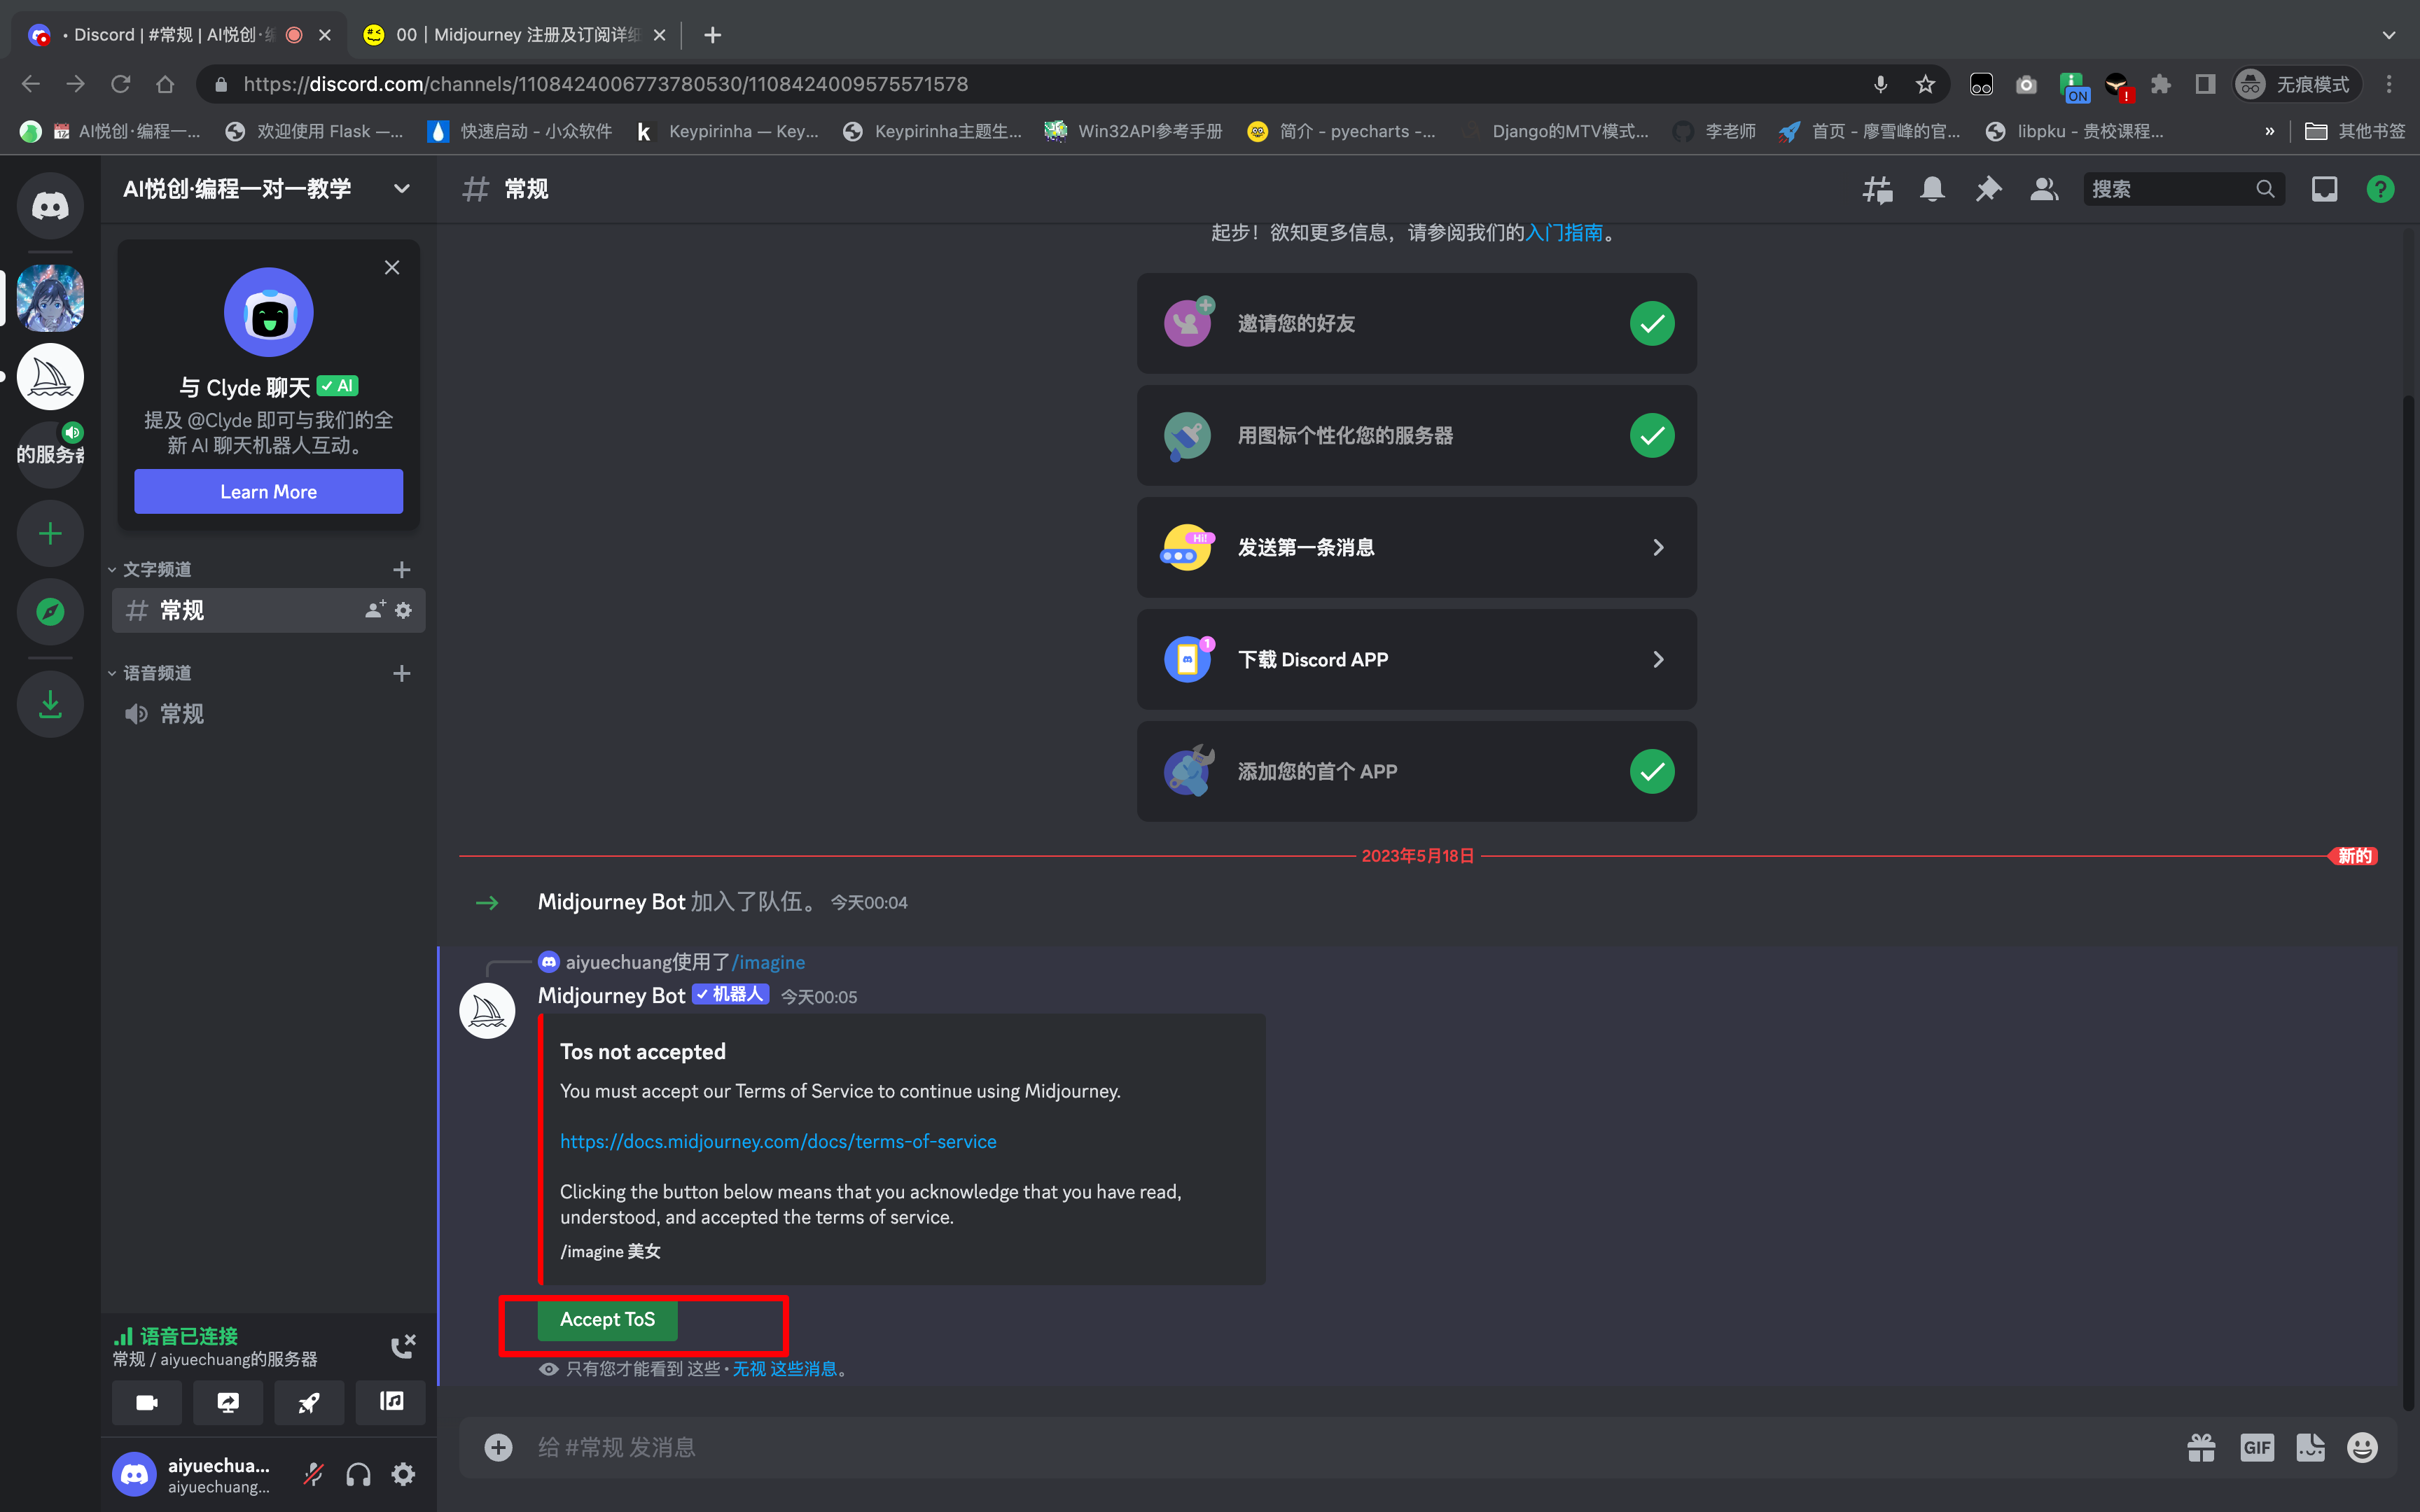The width and height of the screenshot is (2420, 1512).
Task: Open the inbox icon
Action: (x=2324, y=189)
